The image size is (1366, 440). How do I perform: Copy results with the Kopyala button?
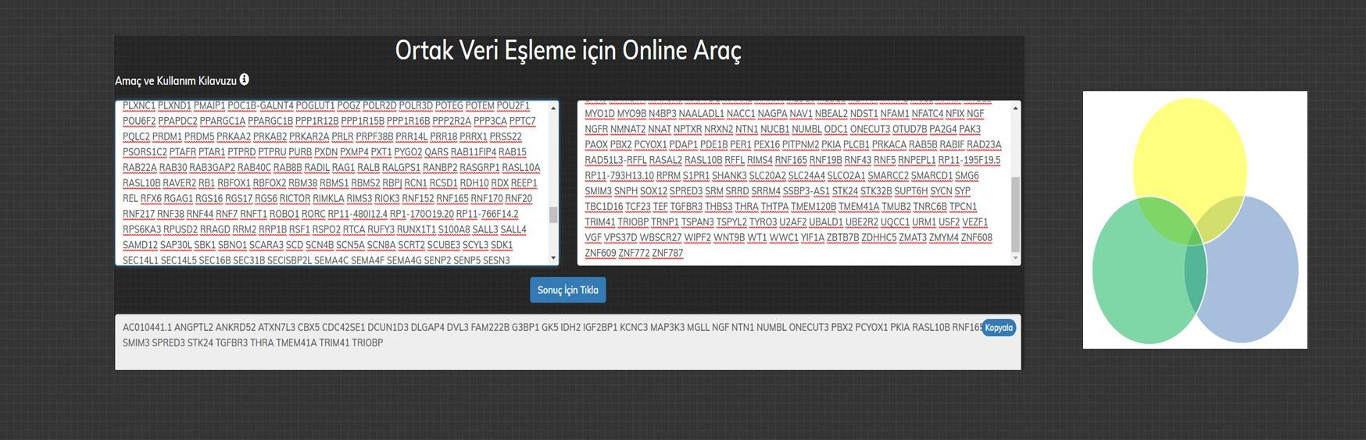(998, 328)
